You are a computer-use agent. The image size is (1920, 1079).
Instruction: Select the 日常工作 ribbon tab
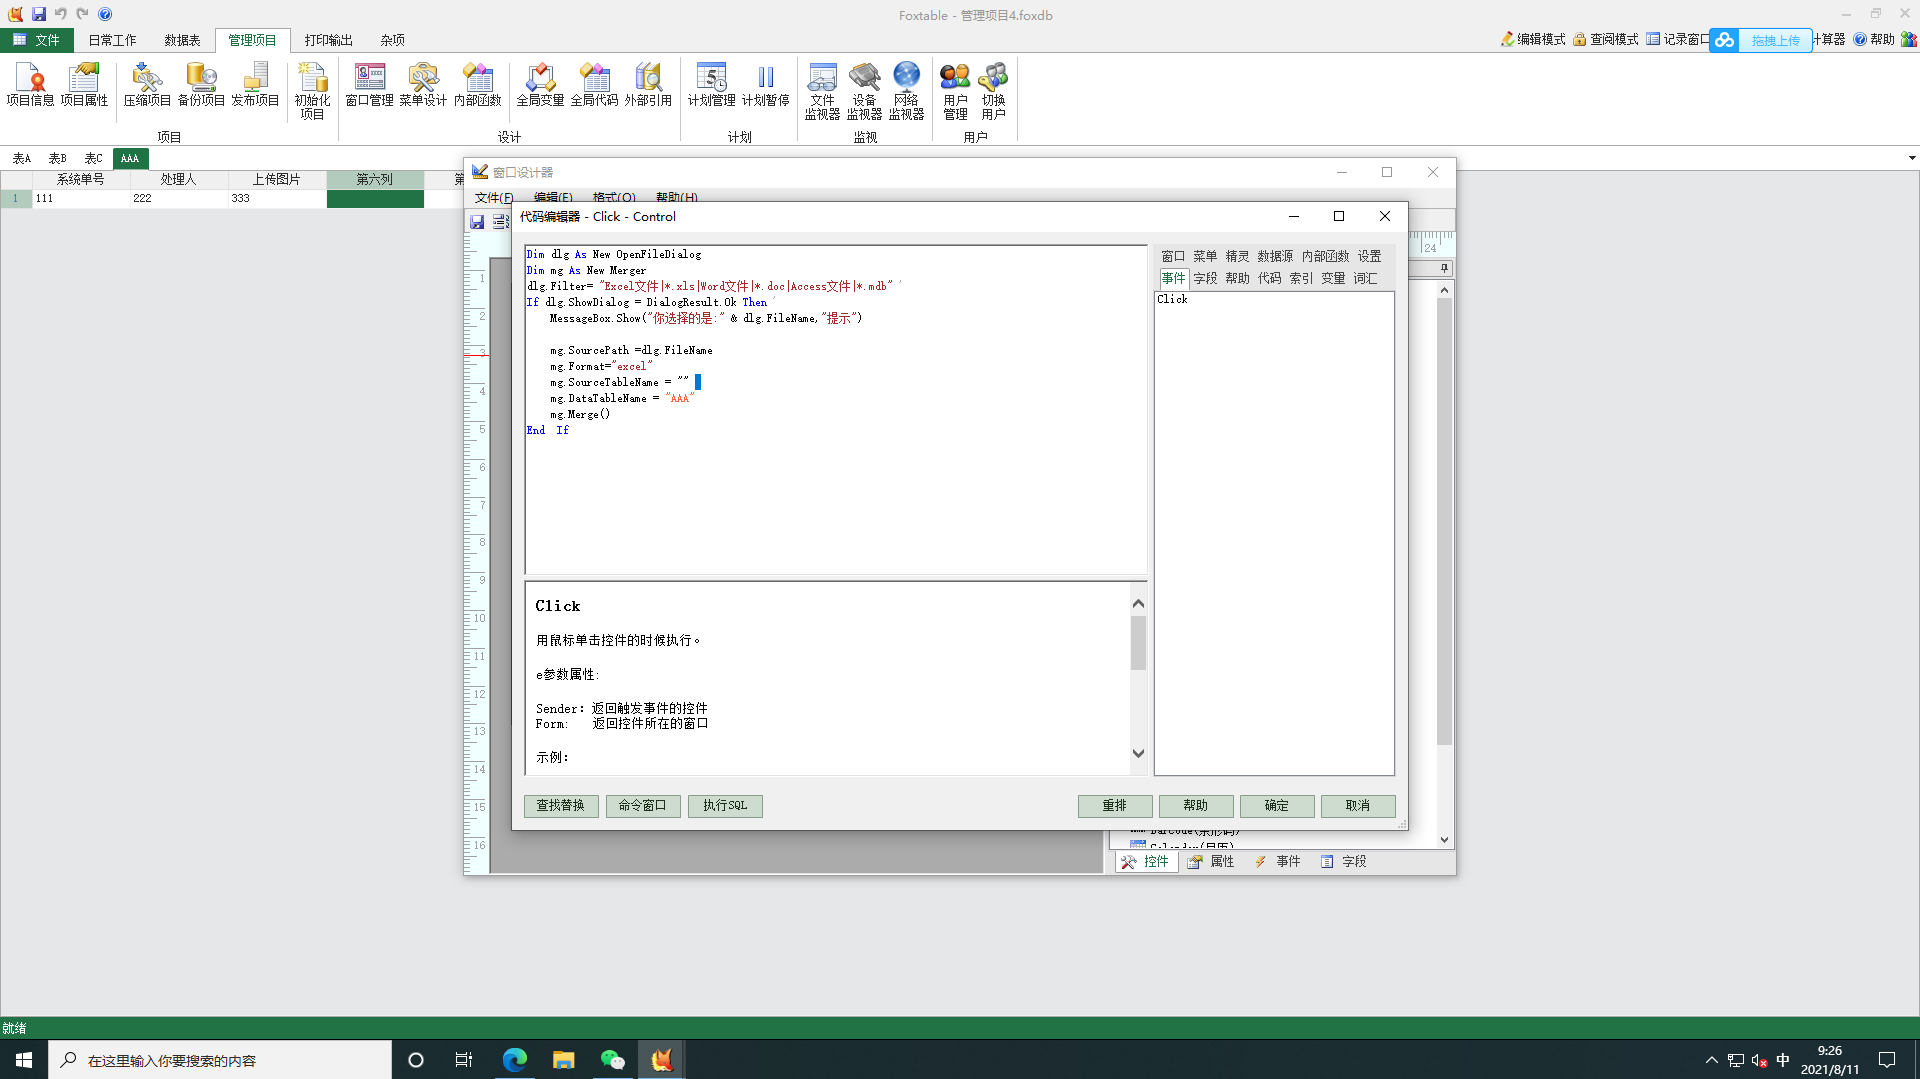click(x=112, y=40)
